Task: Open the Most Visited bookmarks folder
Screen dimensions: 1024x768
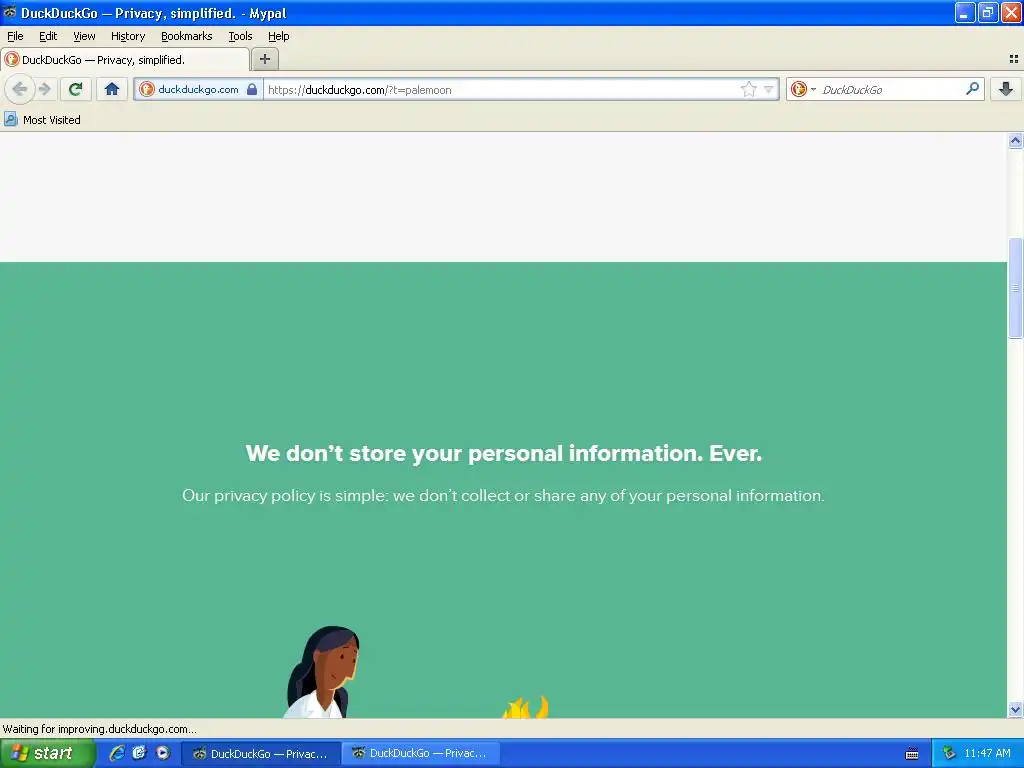Action: [x=42, y=120]
